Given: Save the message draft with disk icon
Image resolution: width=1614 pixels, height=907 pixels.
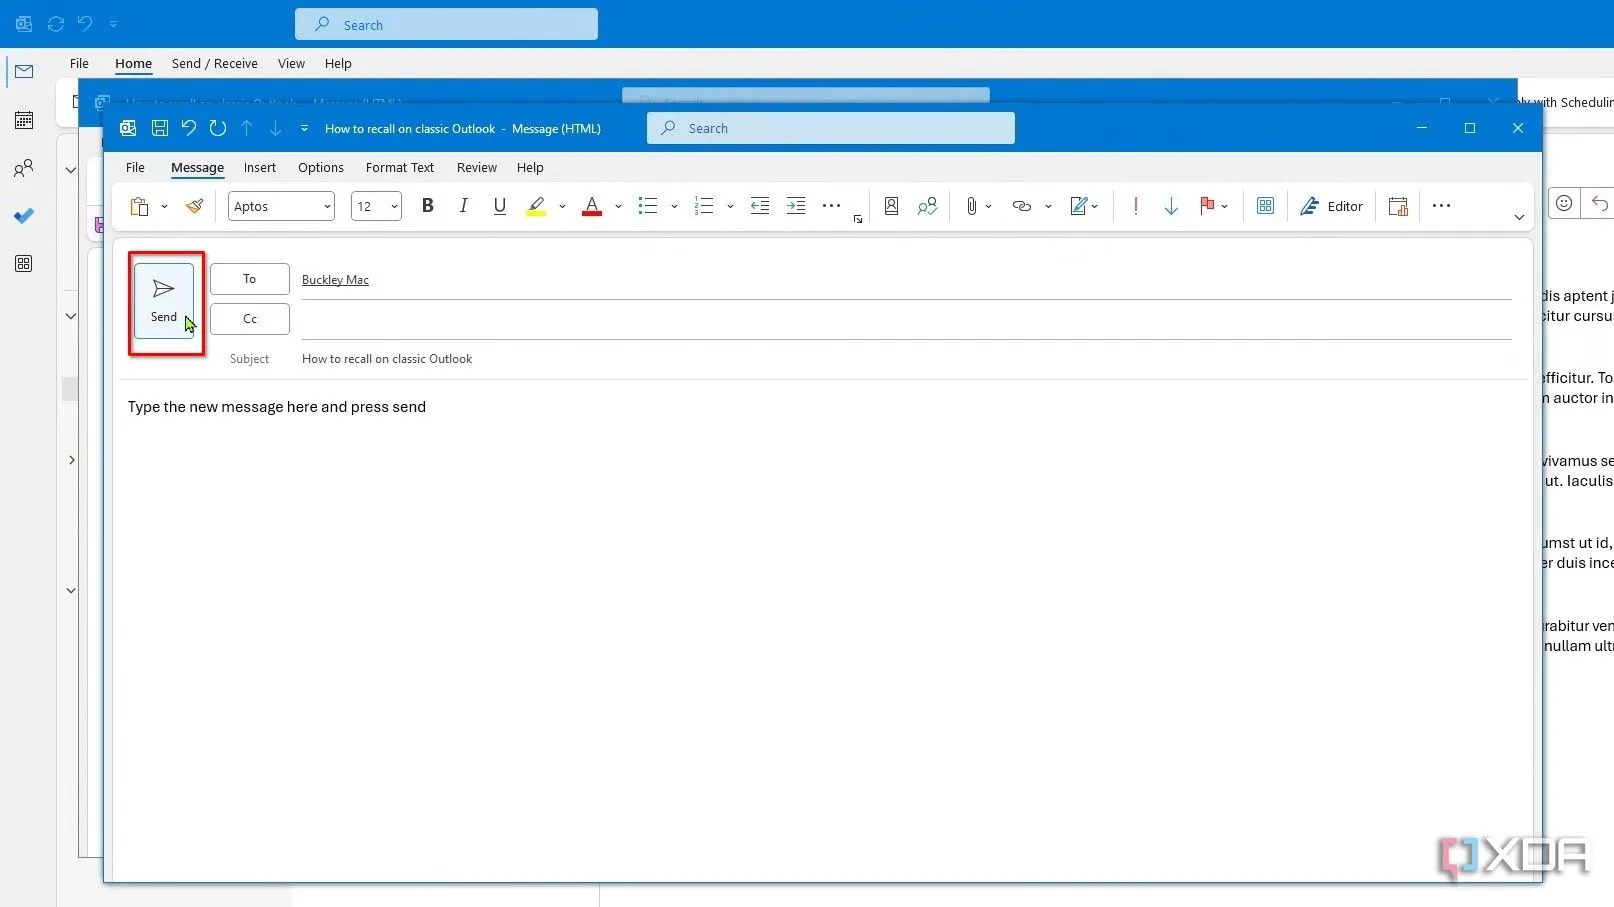Looking at the screenshot, I should click(159, 128).
